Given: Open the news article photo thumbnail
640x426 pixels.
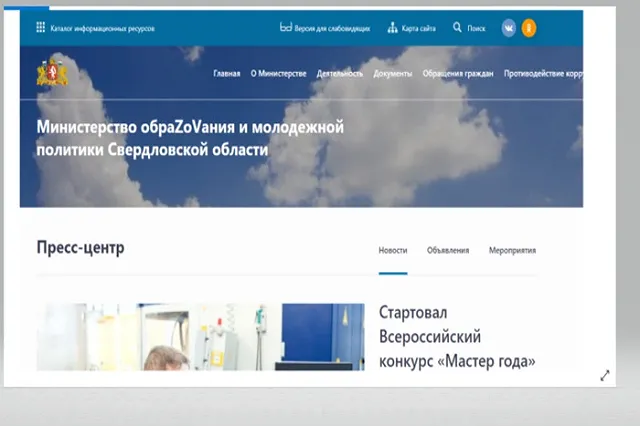Looking at the screenshot, I should pos(200,337).
